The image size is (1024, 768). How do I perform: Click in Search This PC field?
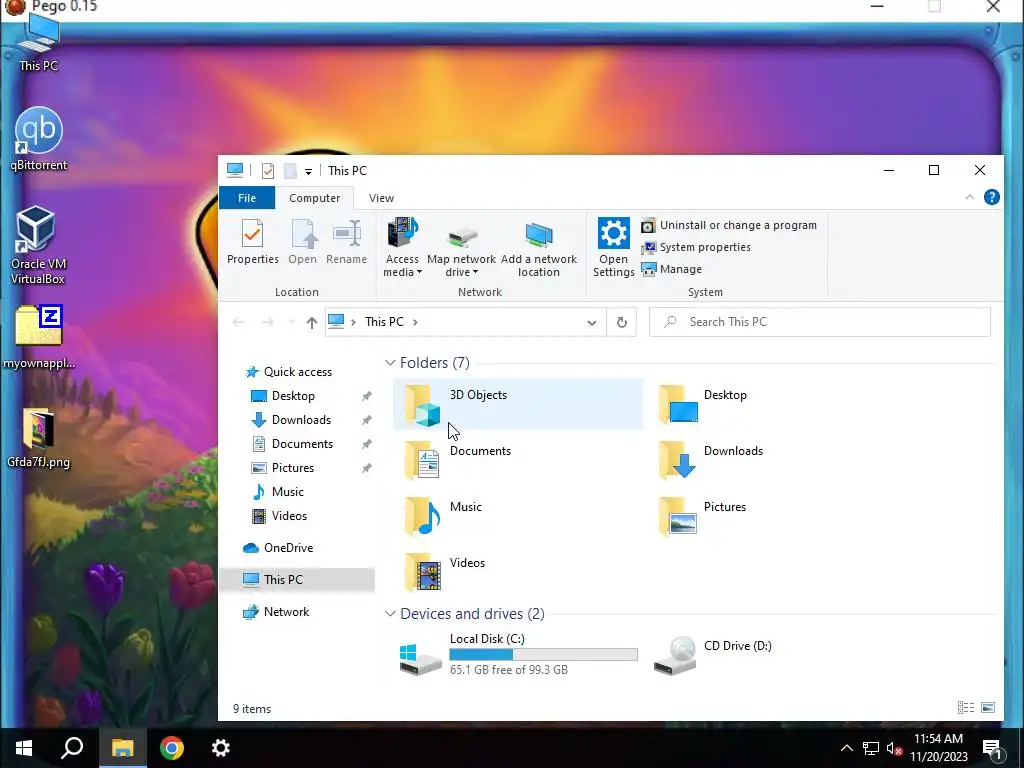point(820,322)
